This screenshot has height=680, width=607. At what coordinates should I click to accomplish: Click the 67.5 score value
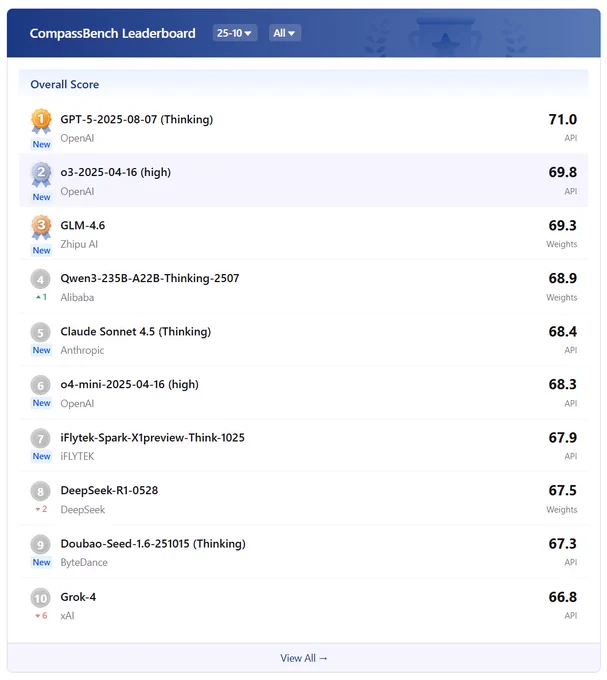coord(562,491)
